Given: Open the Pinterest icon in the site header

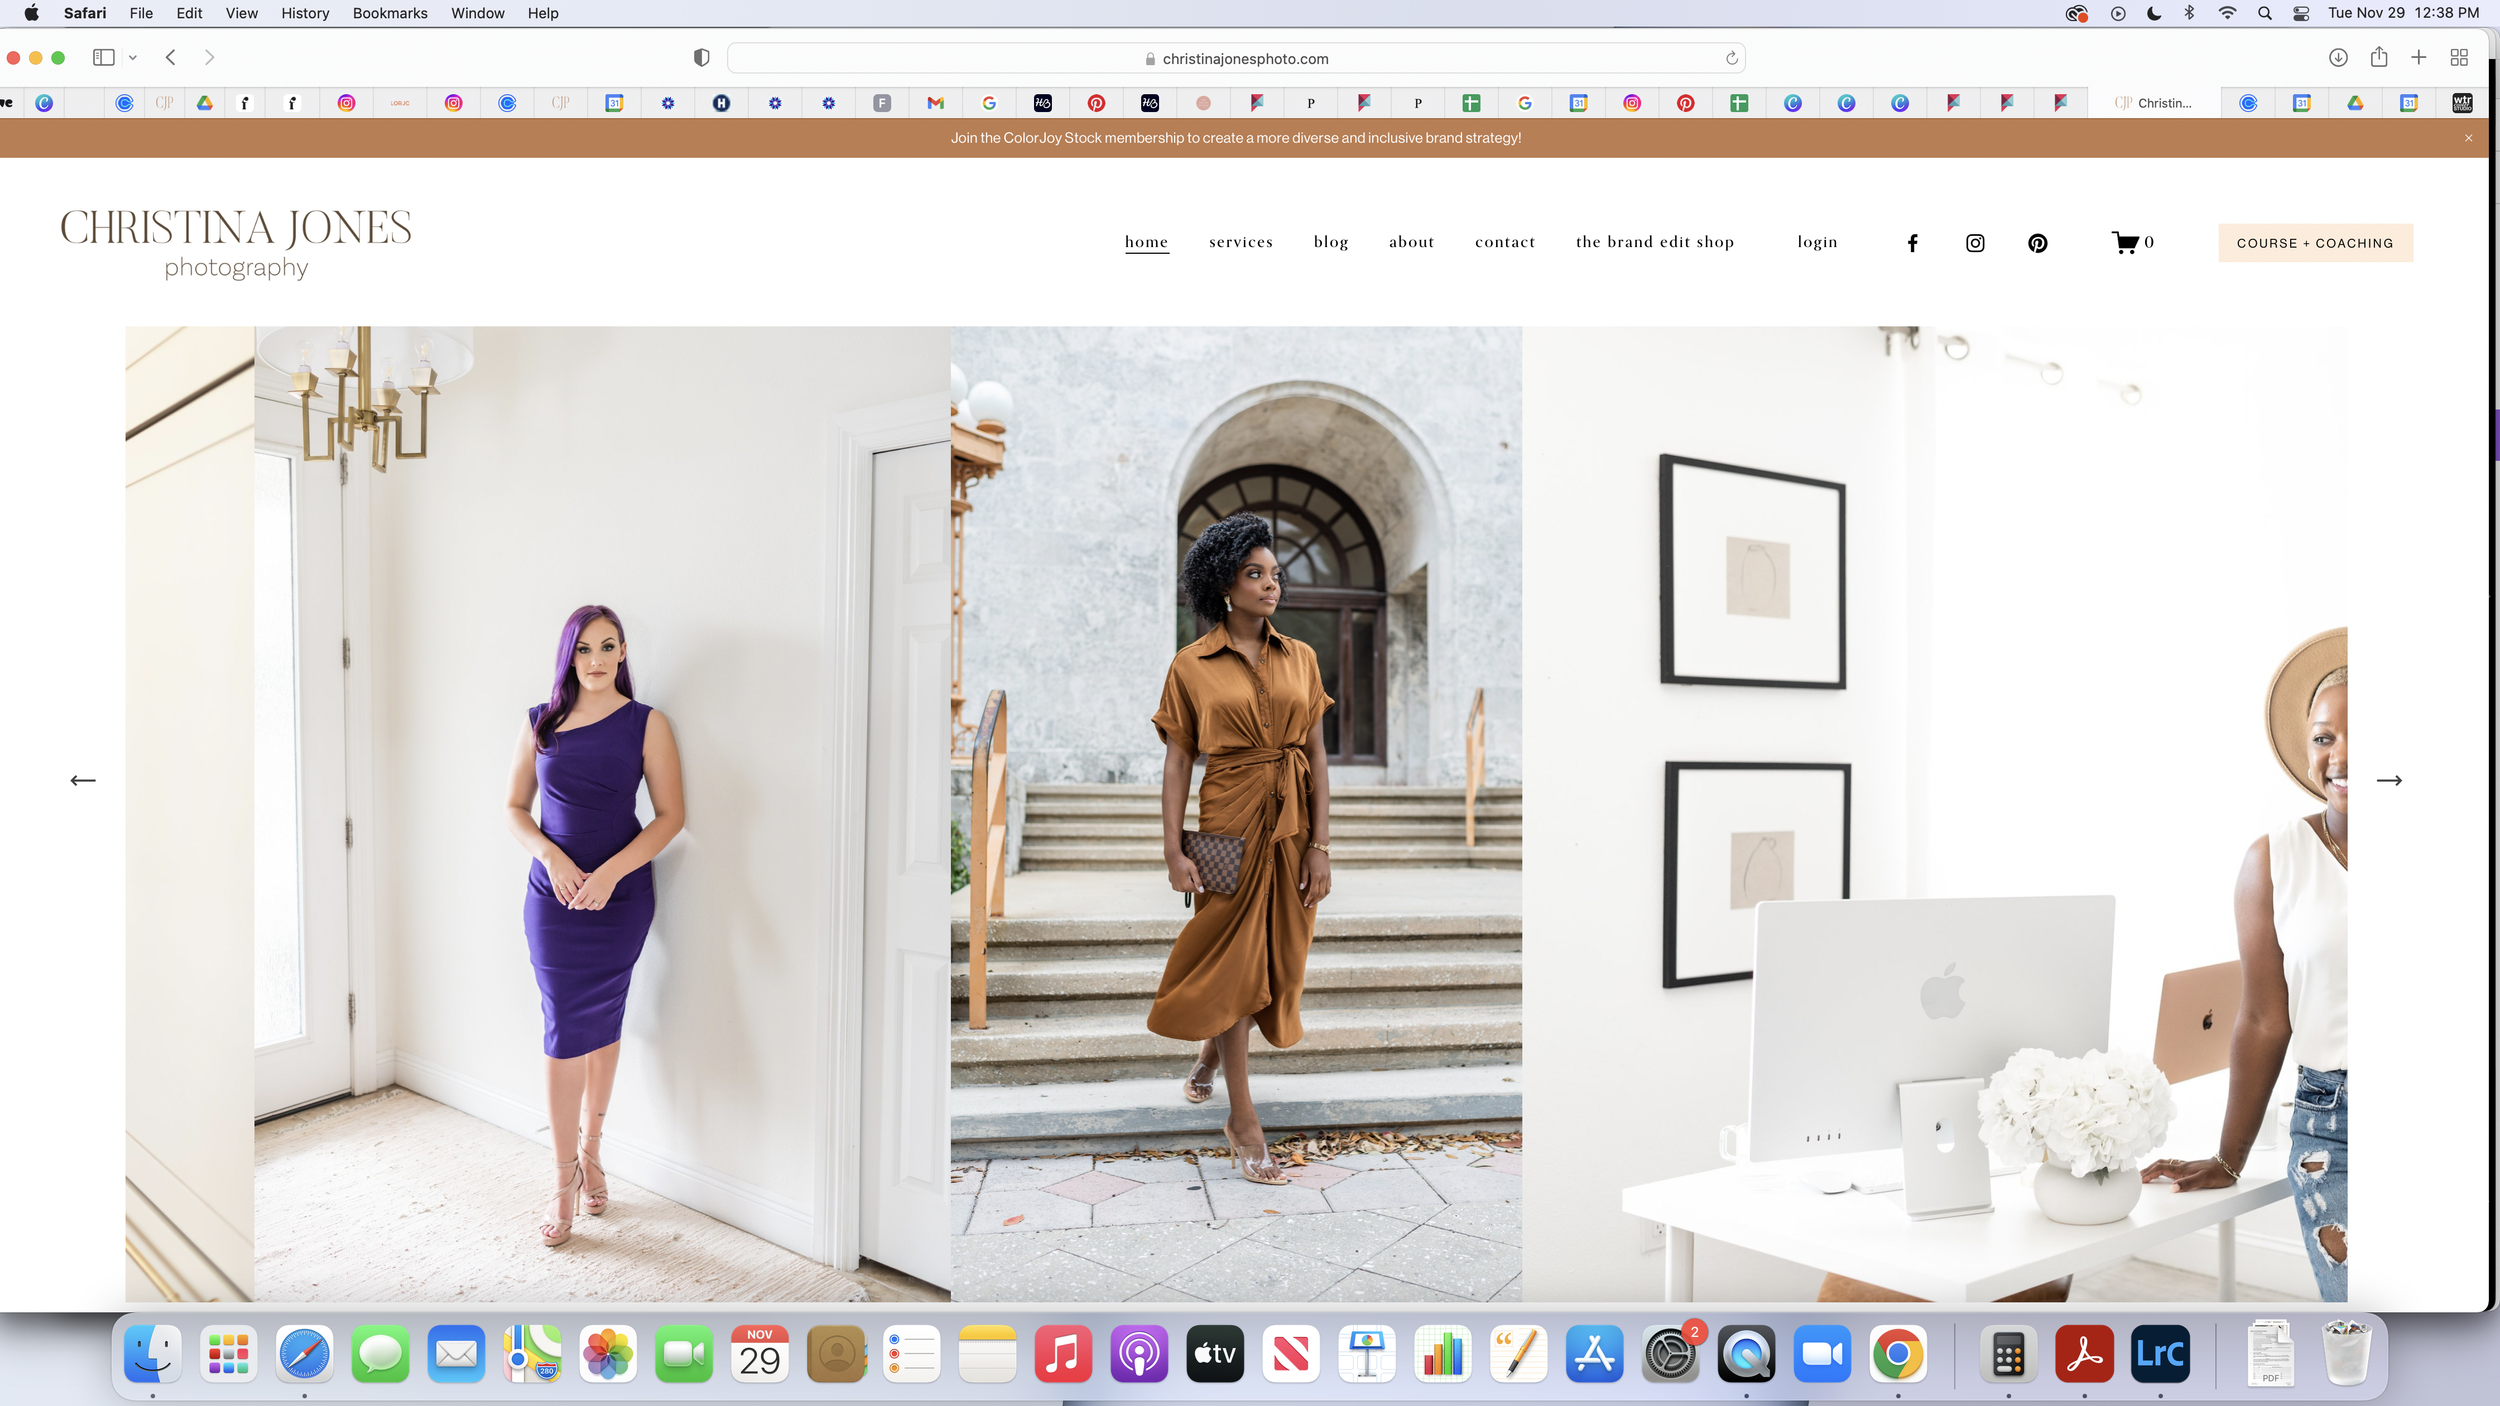Looking at the screenshot, I should (x=2037, y=243).
